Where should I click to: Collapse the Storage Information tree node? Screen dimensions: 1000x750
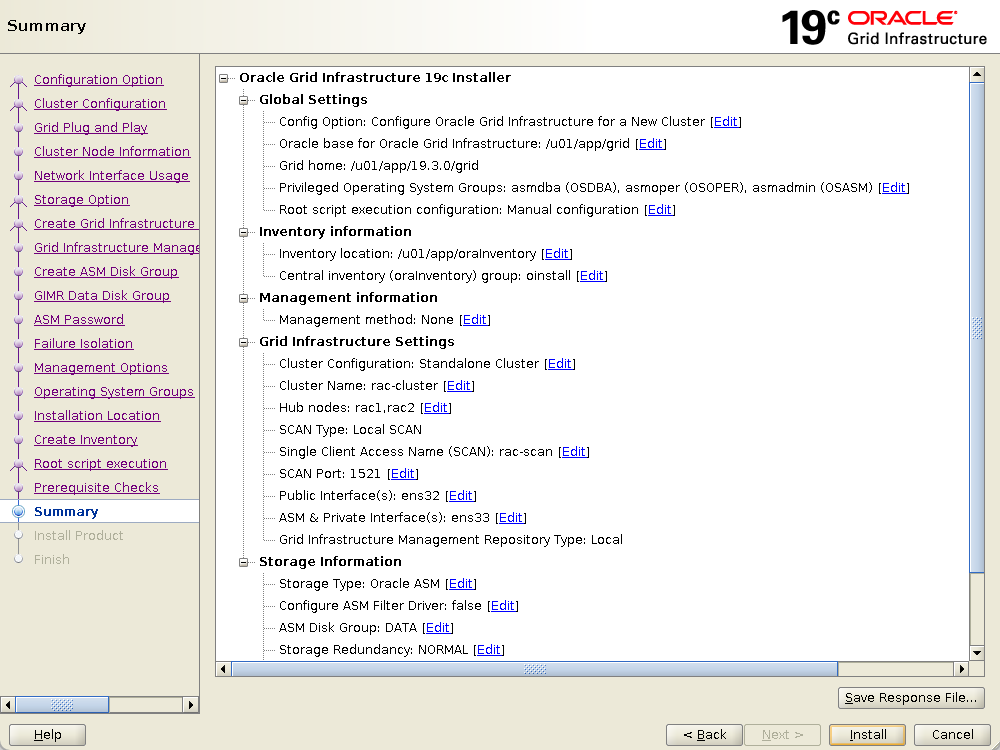pyautogui.click(x=243, y=562)
